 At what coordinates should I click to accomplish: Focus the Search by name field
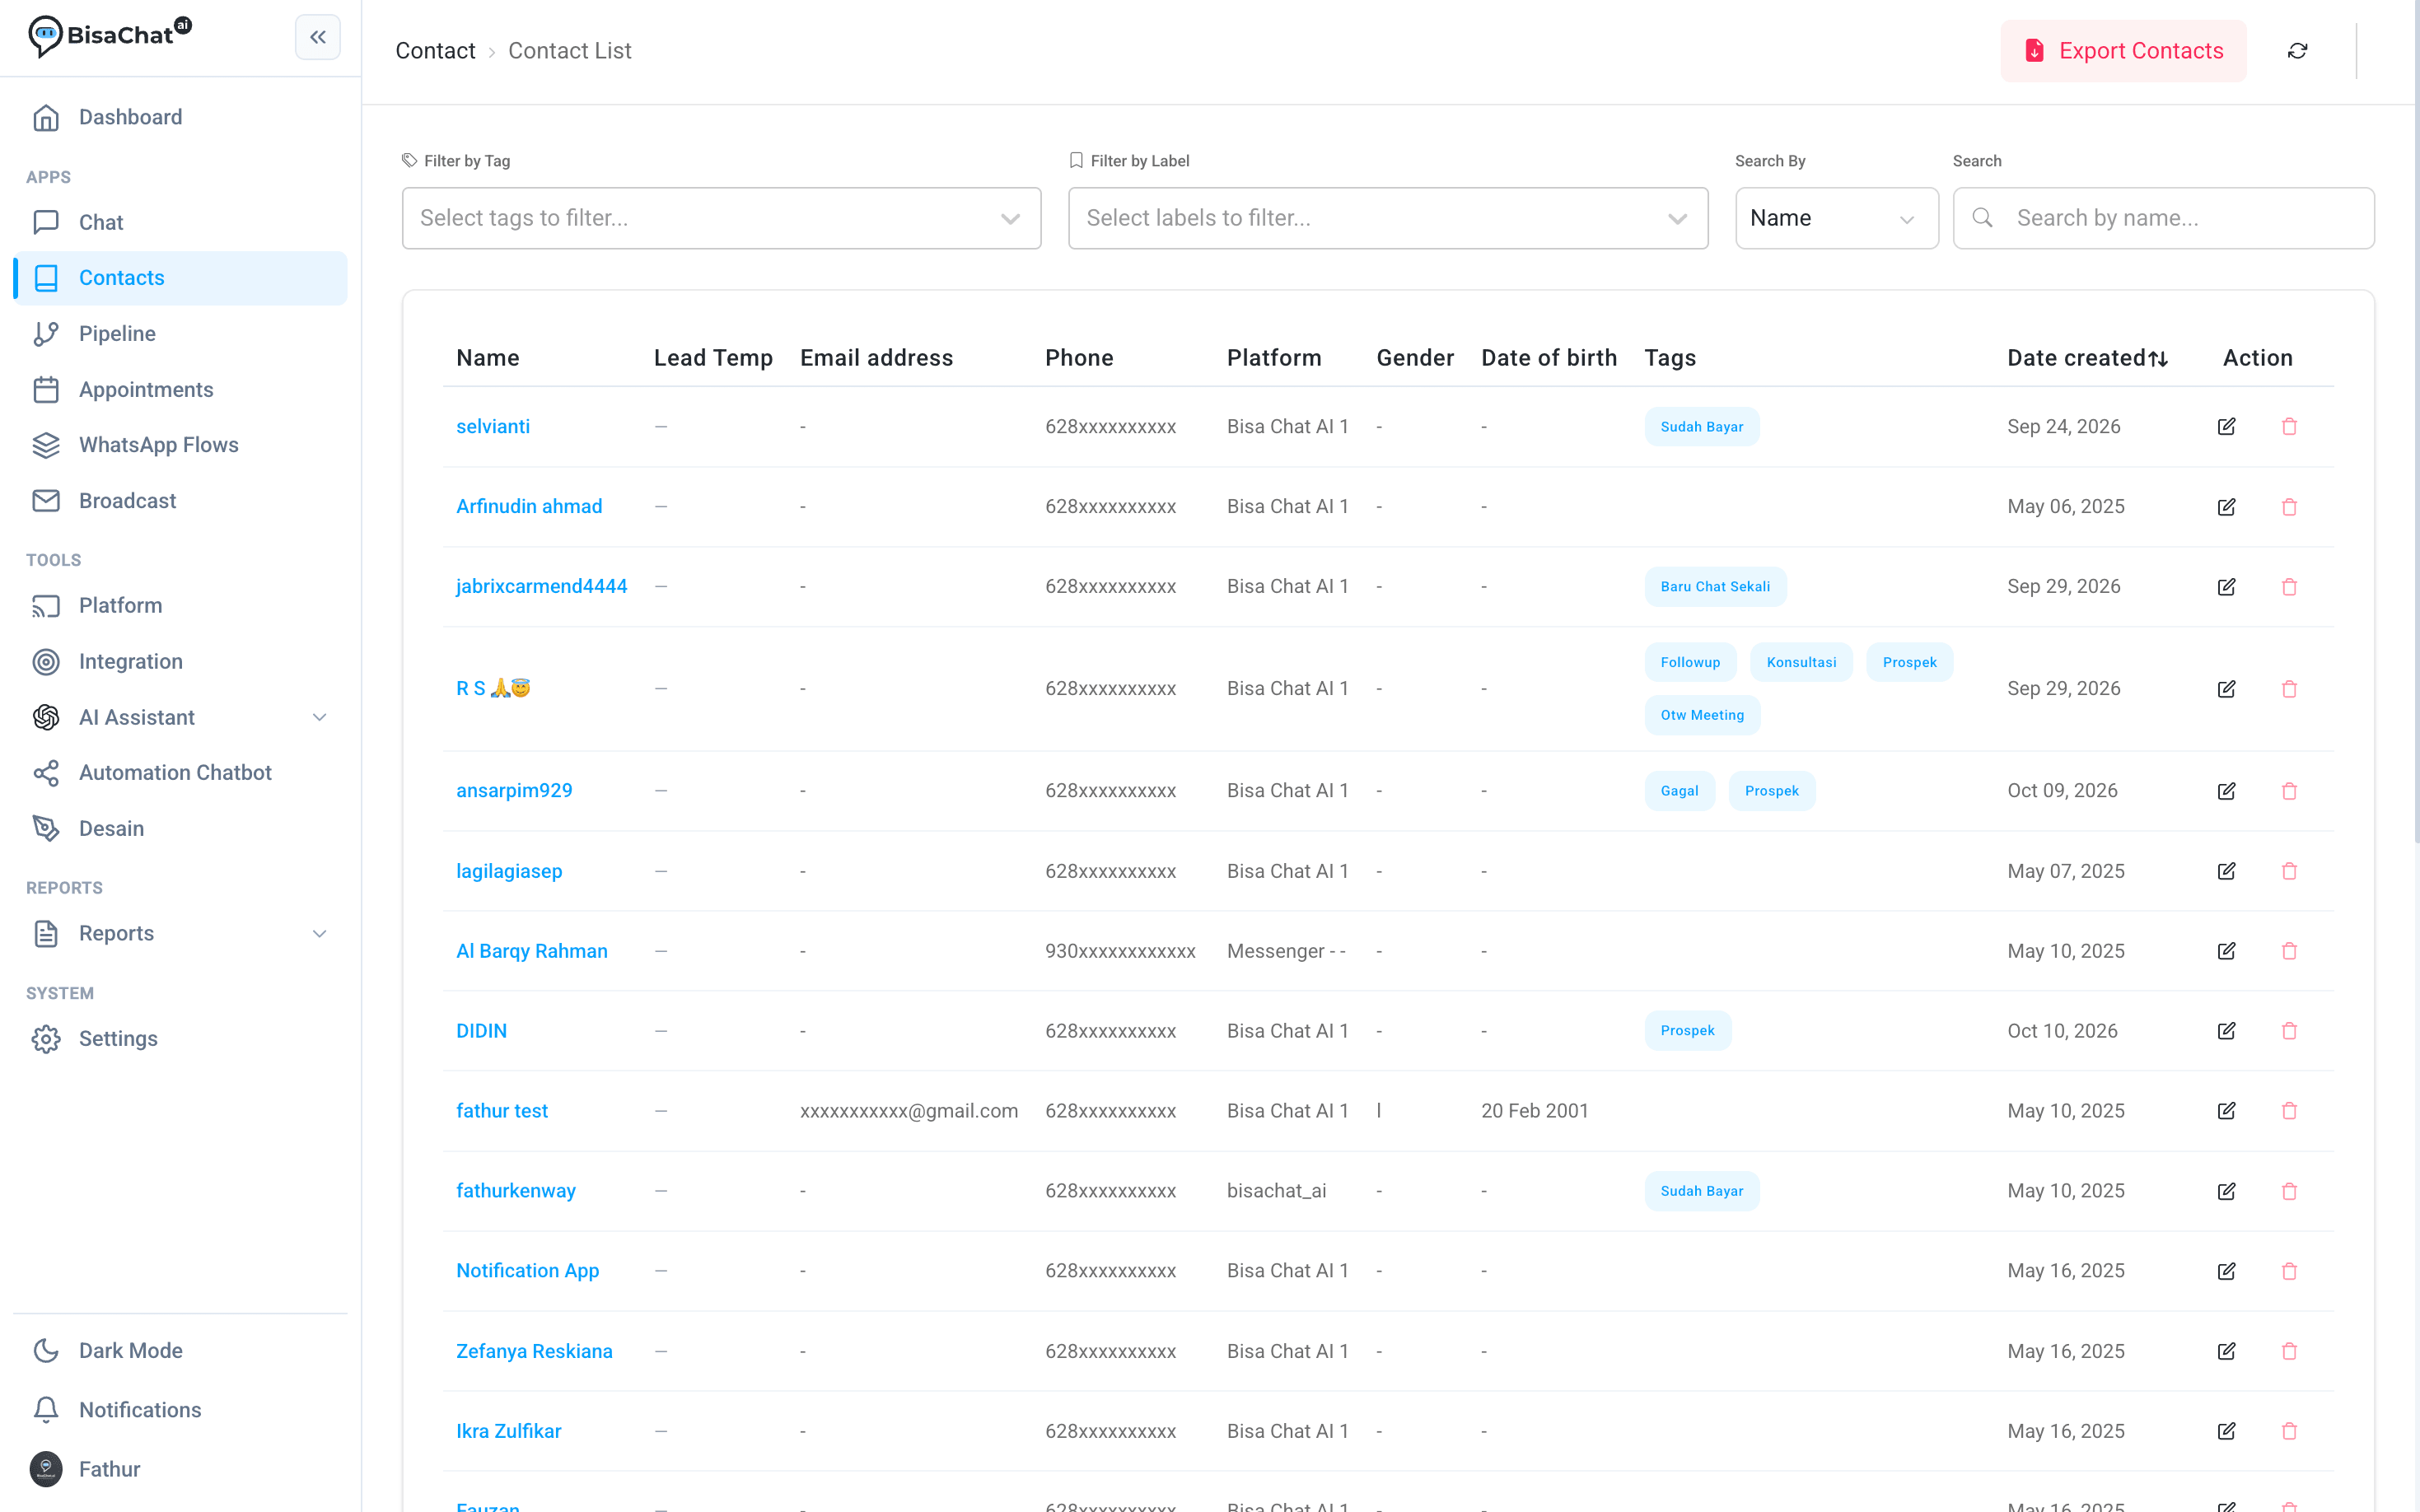point(2163,218)
